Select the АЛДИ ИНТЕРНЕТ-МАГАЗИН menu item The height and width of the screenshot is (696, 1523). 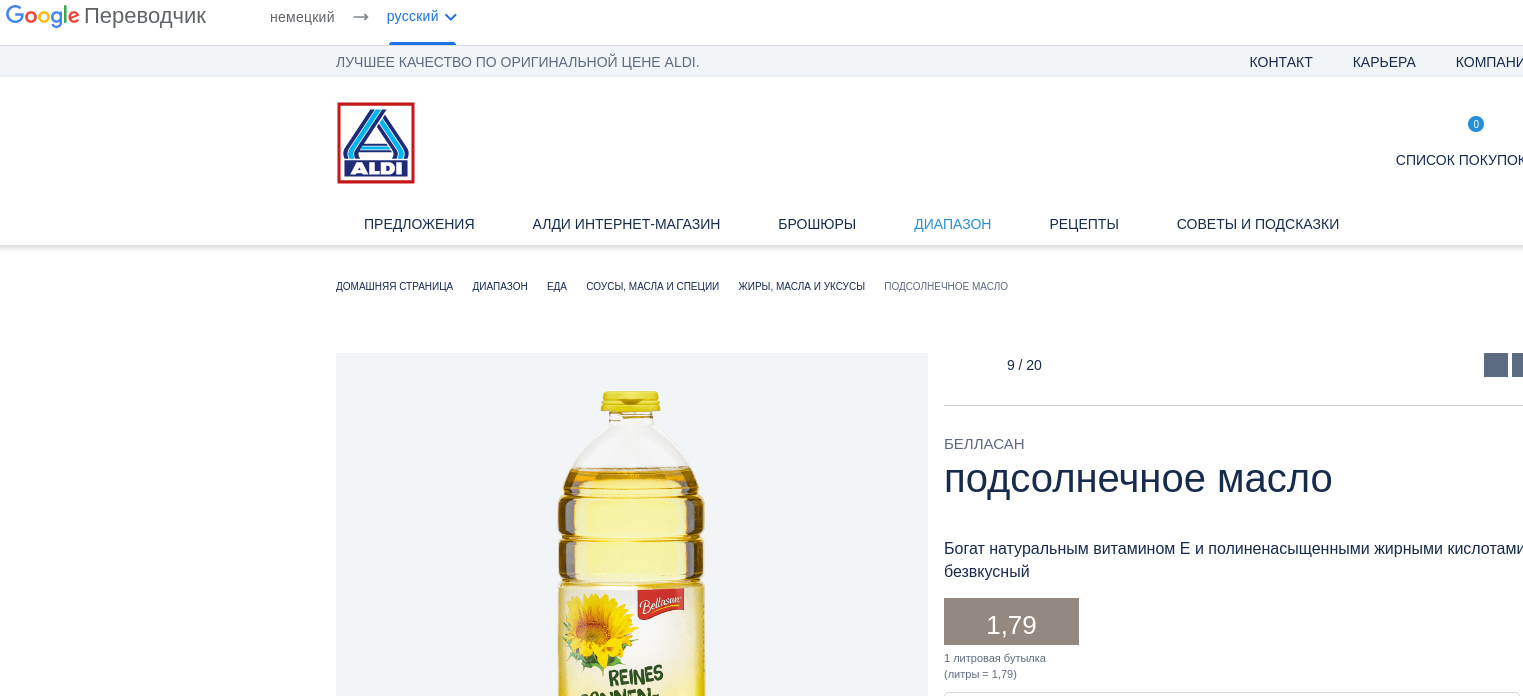pyautogui.click(x=626, y=224)
